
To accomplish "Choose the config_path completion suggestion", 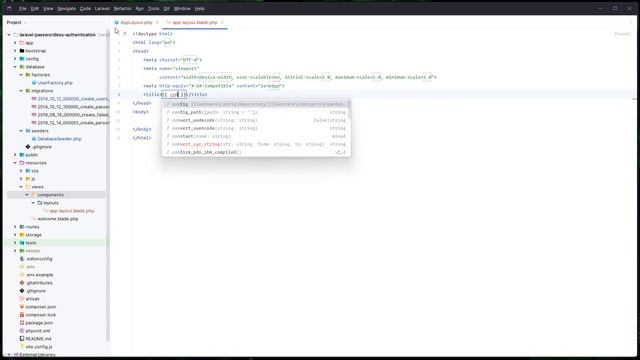I will tap(256, 112).
